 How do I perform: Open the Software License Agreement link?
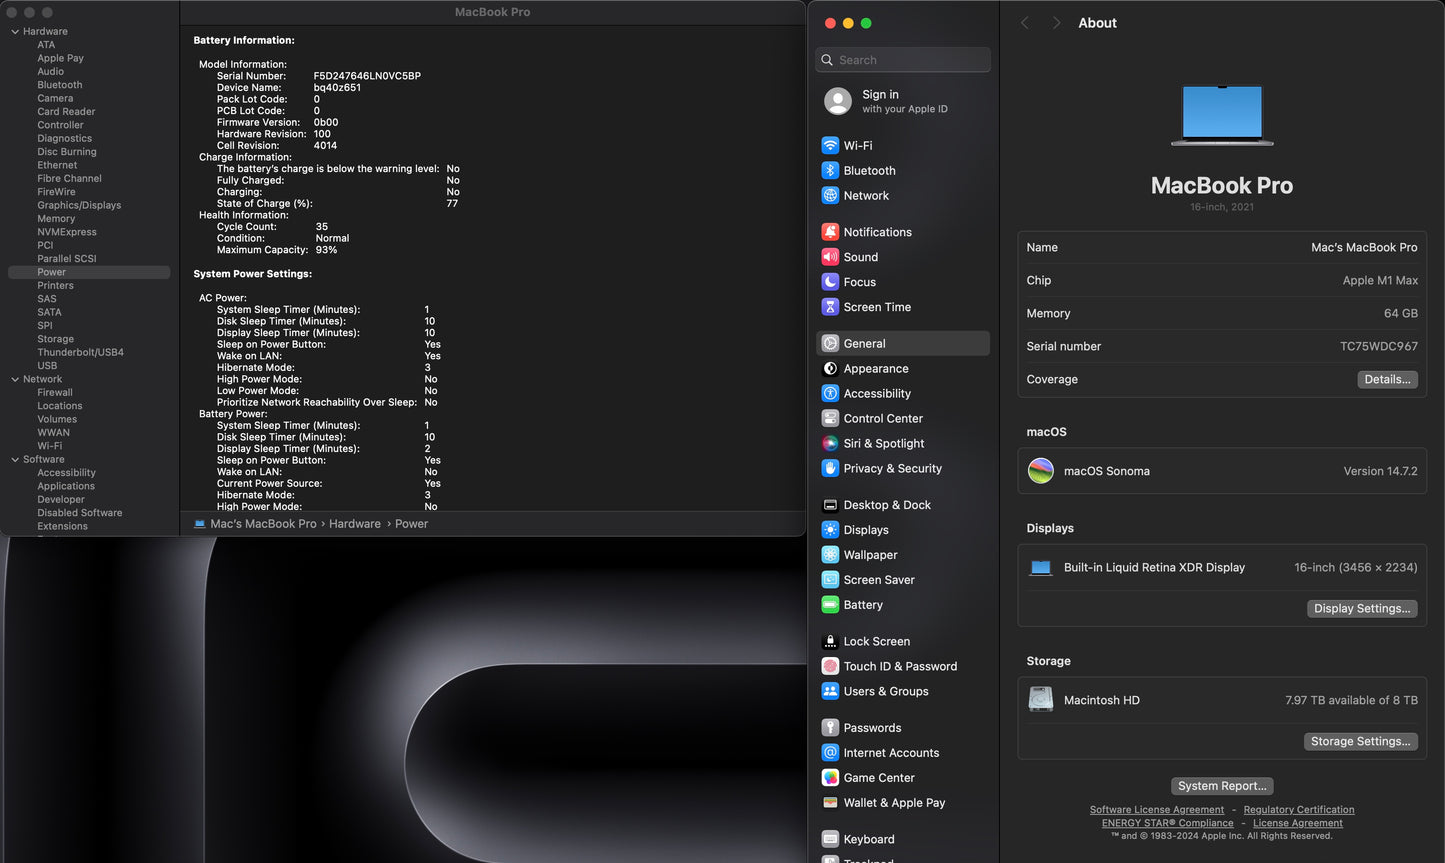pos(1157,810)
